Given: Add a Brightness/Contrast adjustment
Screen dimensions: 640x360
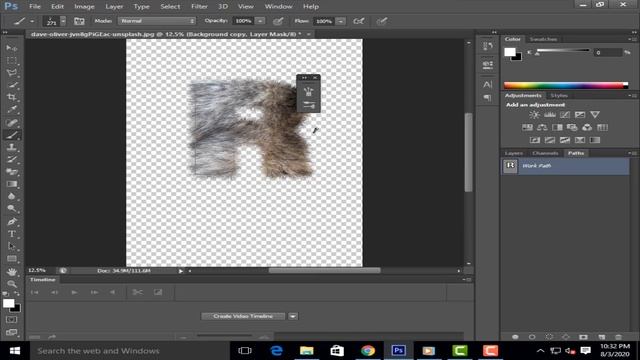Looking at the screenshot, I should click(534, 115).
